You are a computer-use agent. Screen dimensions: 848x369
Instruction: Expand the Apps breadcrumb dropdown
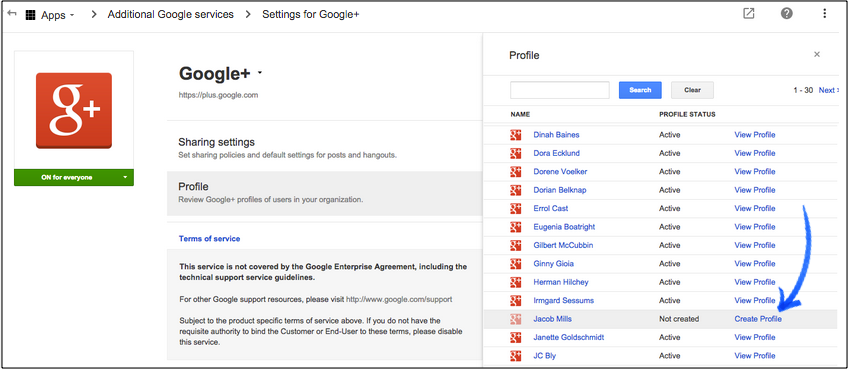(72, 16)
